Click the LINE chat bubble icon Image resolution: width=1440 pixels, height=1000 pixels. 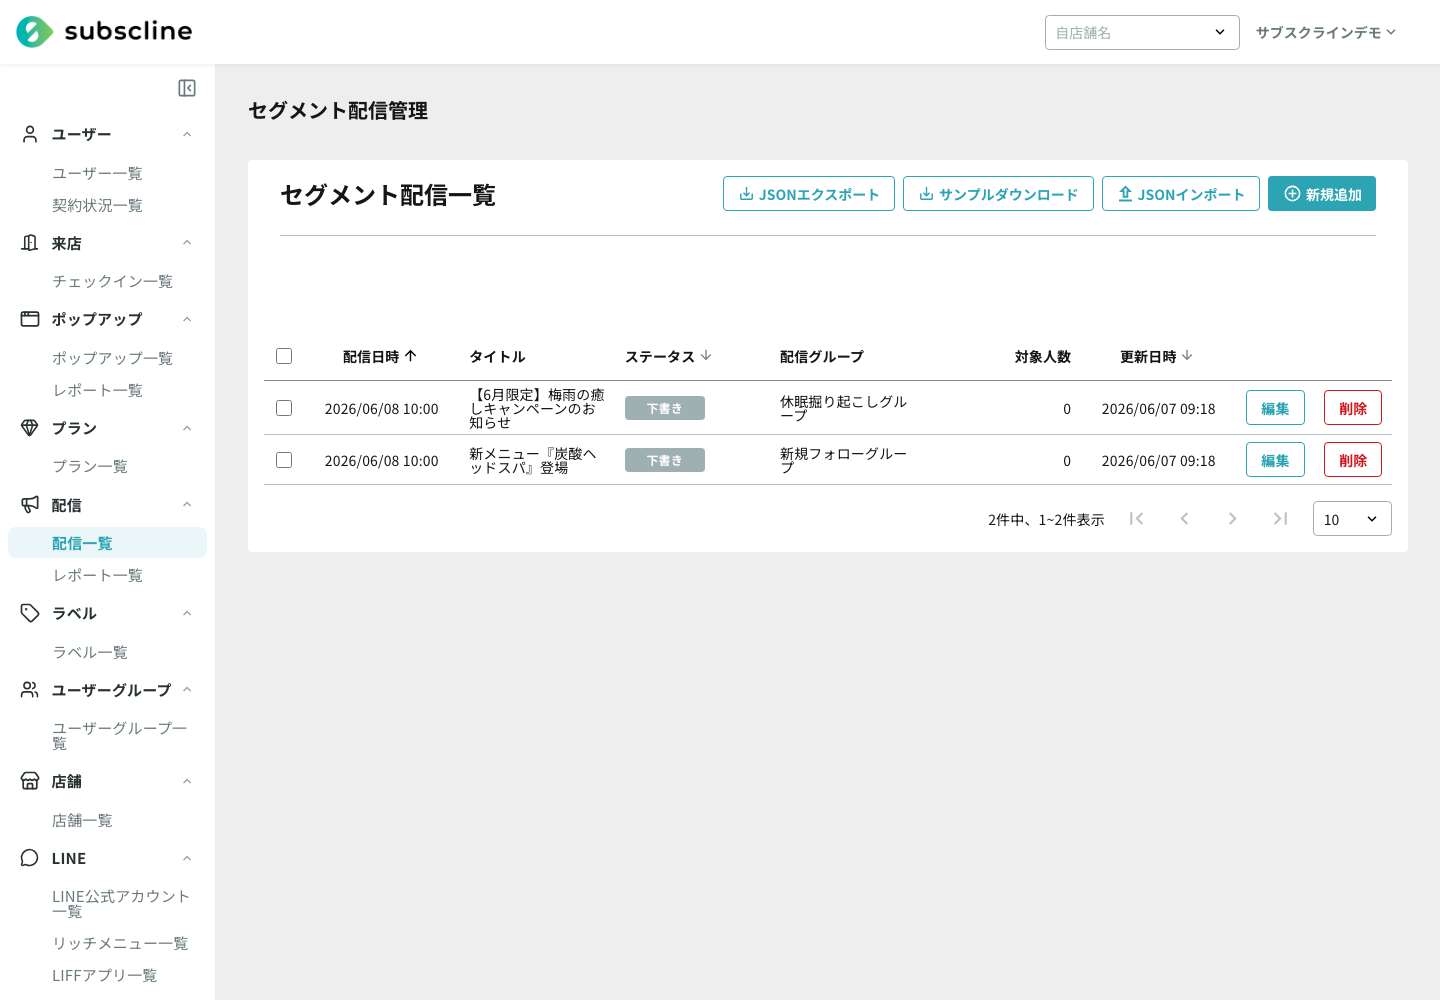coord(30,858)
